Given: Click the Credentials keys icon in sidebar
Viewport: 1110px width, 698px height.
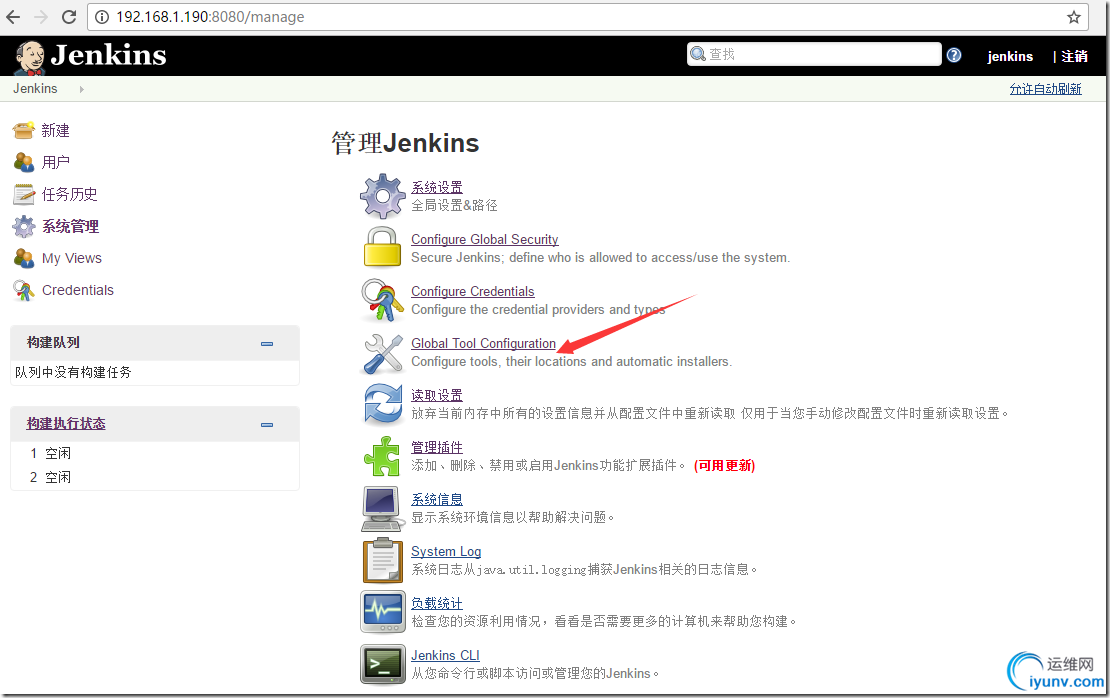Looking at the screenshot, I should tap(24, 290).
